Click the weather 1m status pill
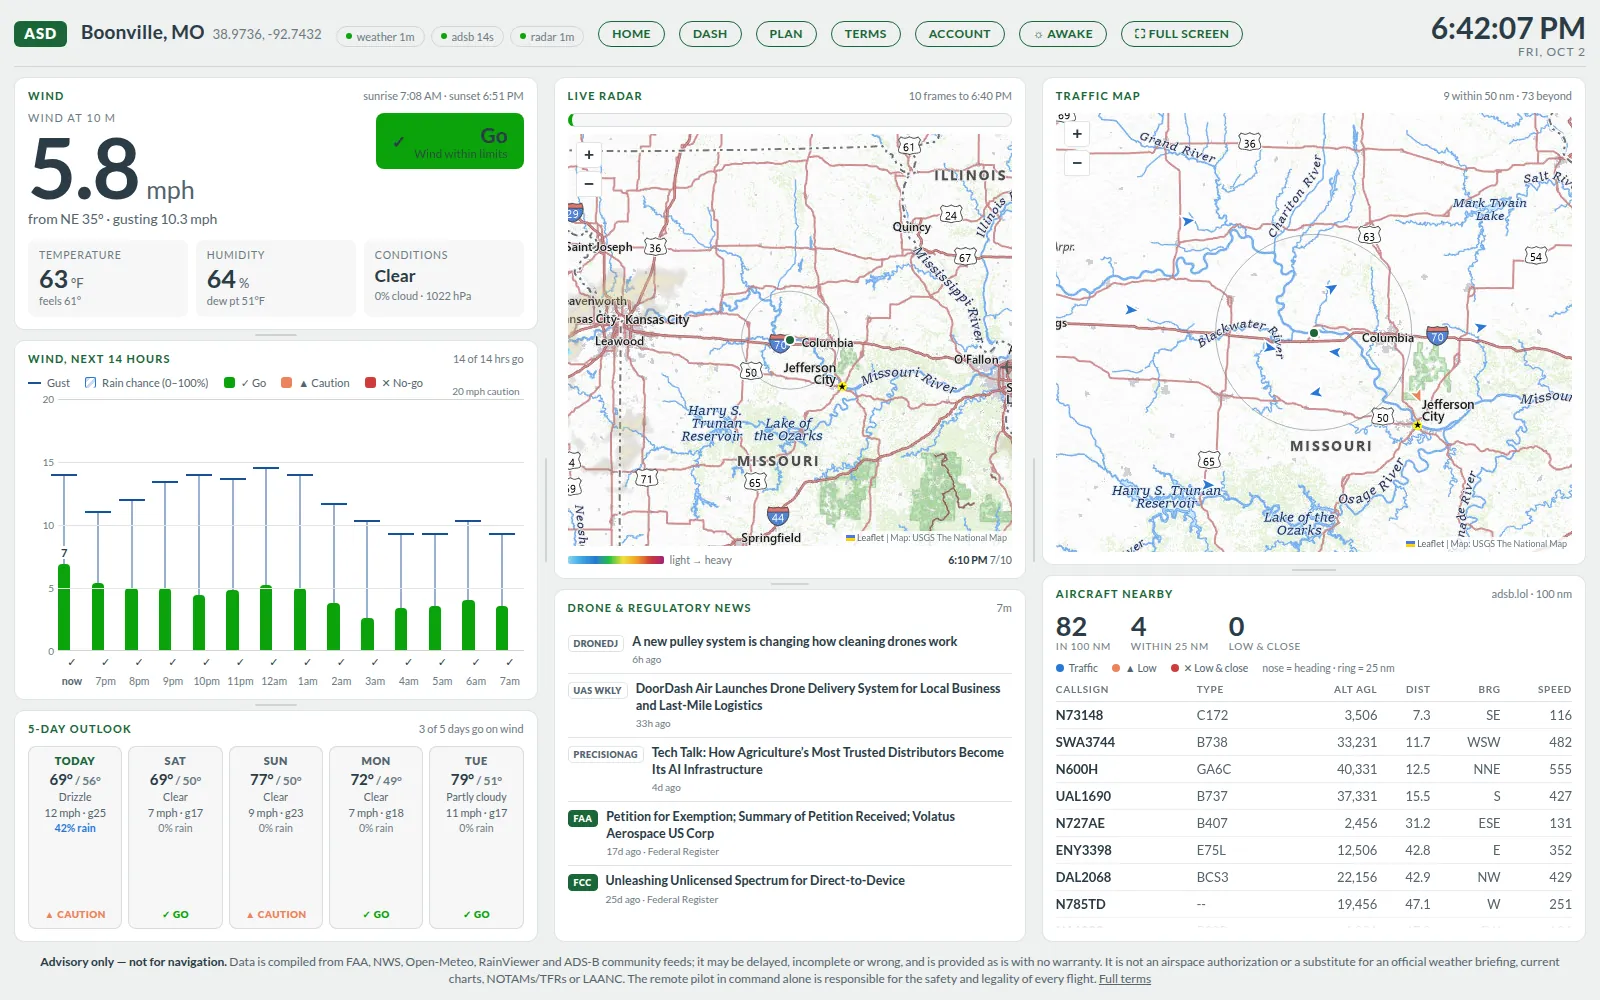This screenshot has width=1600, height=1000. click(x=380, y=37)
